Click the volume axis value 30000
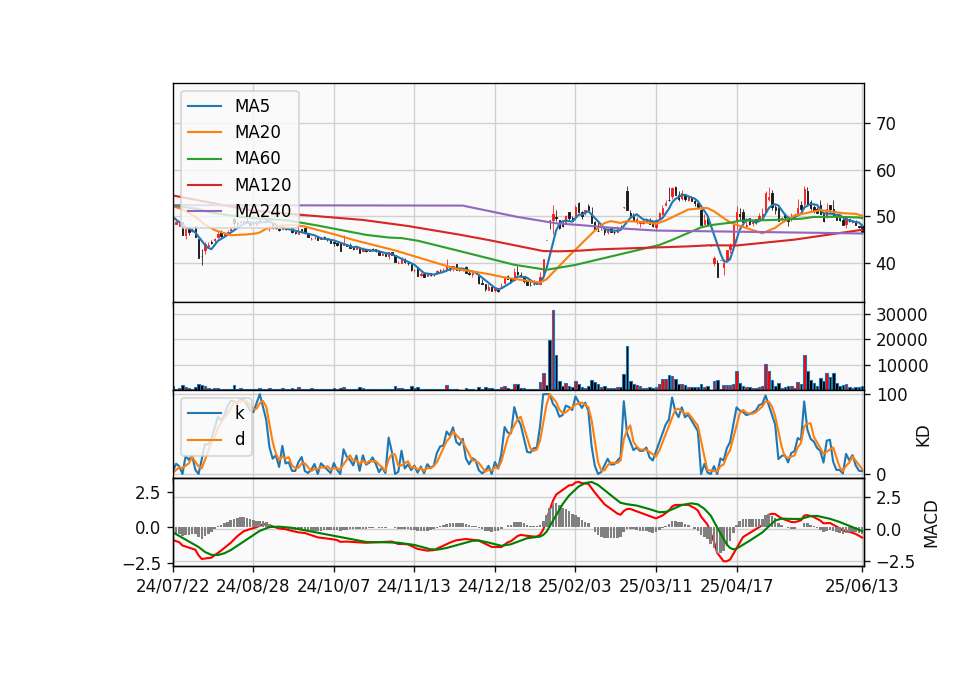This screenshot has width=960, height=690. 902,315
